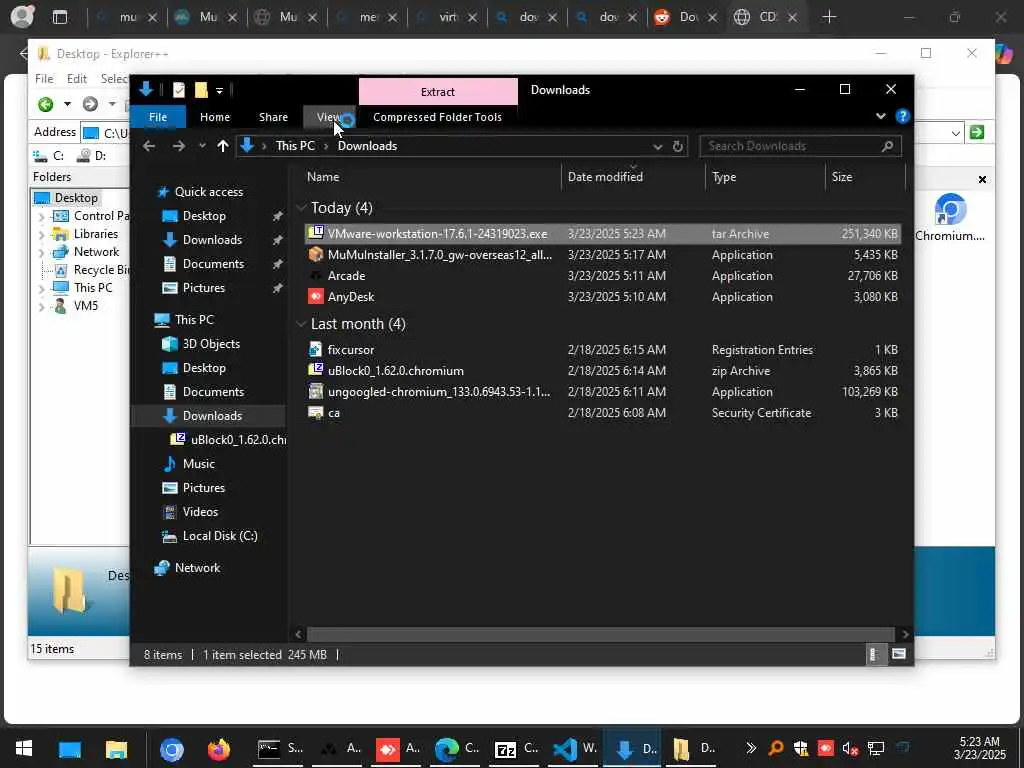This screenshot has height=768, width=1024.
Task: Click the forward navigation arrow in Downloads window
Action: [x=178, y=146]
